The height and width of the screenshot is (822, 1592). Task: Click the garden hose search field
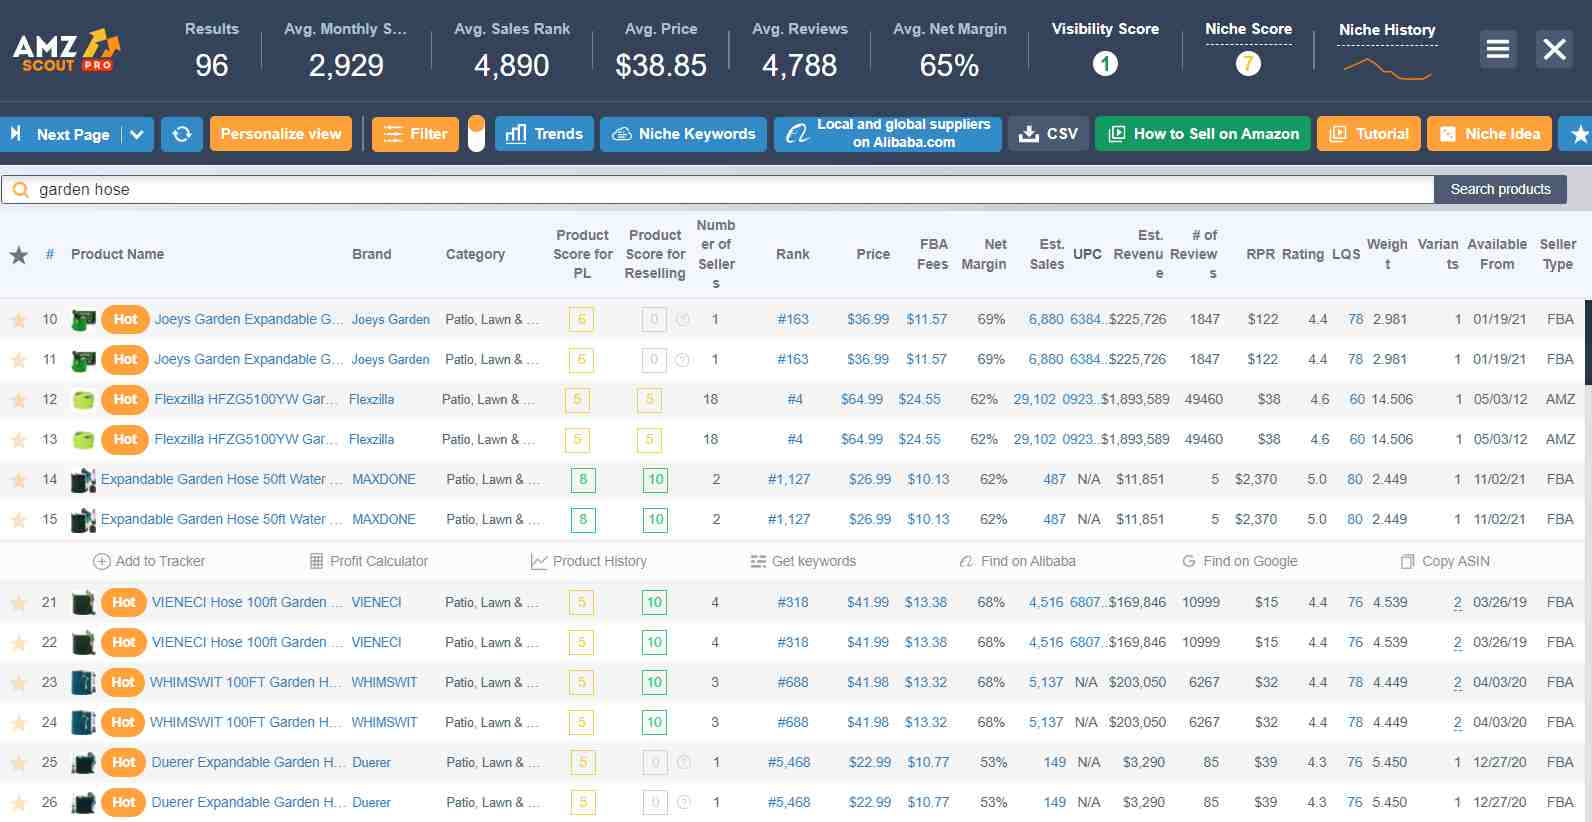coord(718,190)
